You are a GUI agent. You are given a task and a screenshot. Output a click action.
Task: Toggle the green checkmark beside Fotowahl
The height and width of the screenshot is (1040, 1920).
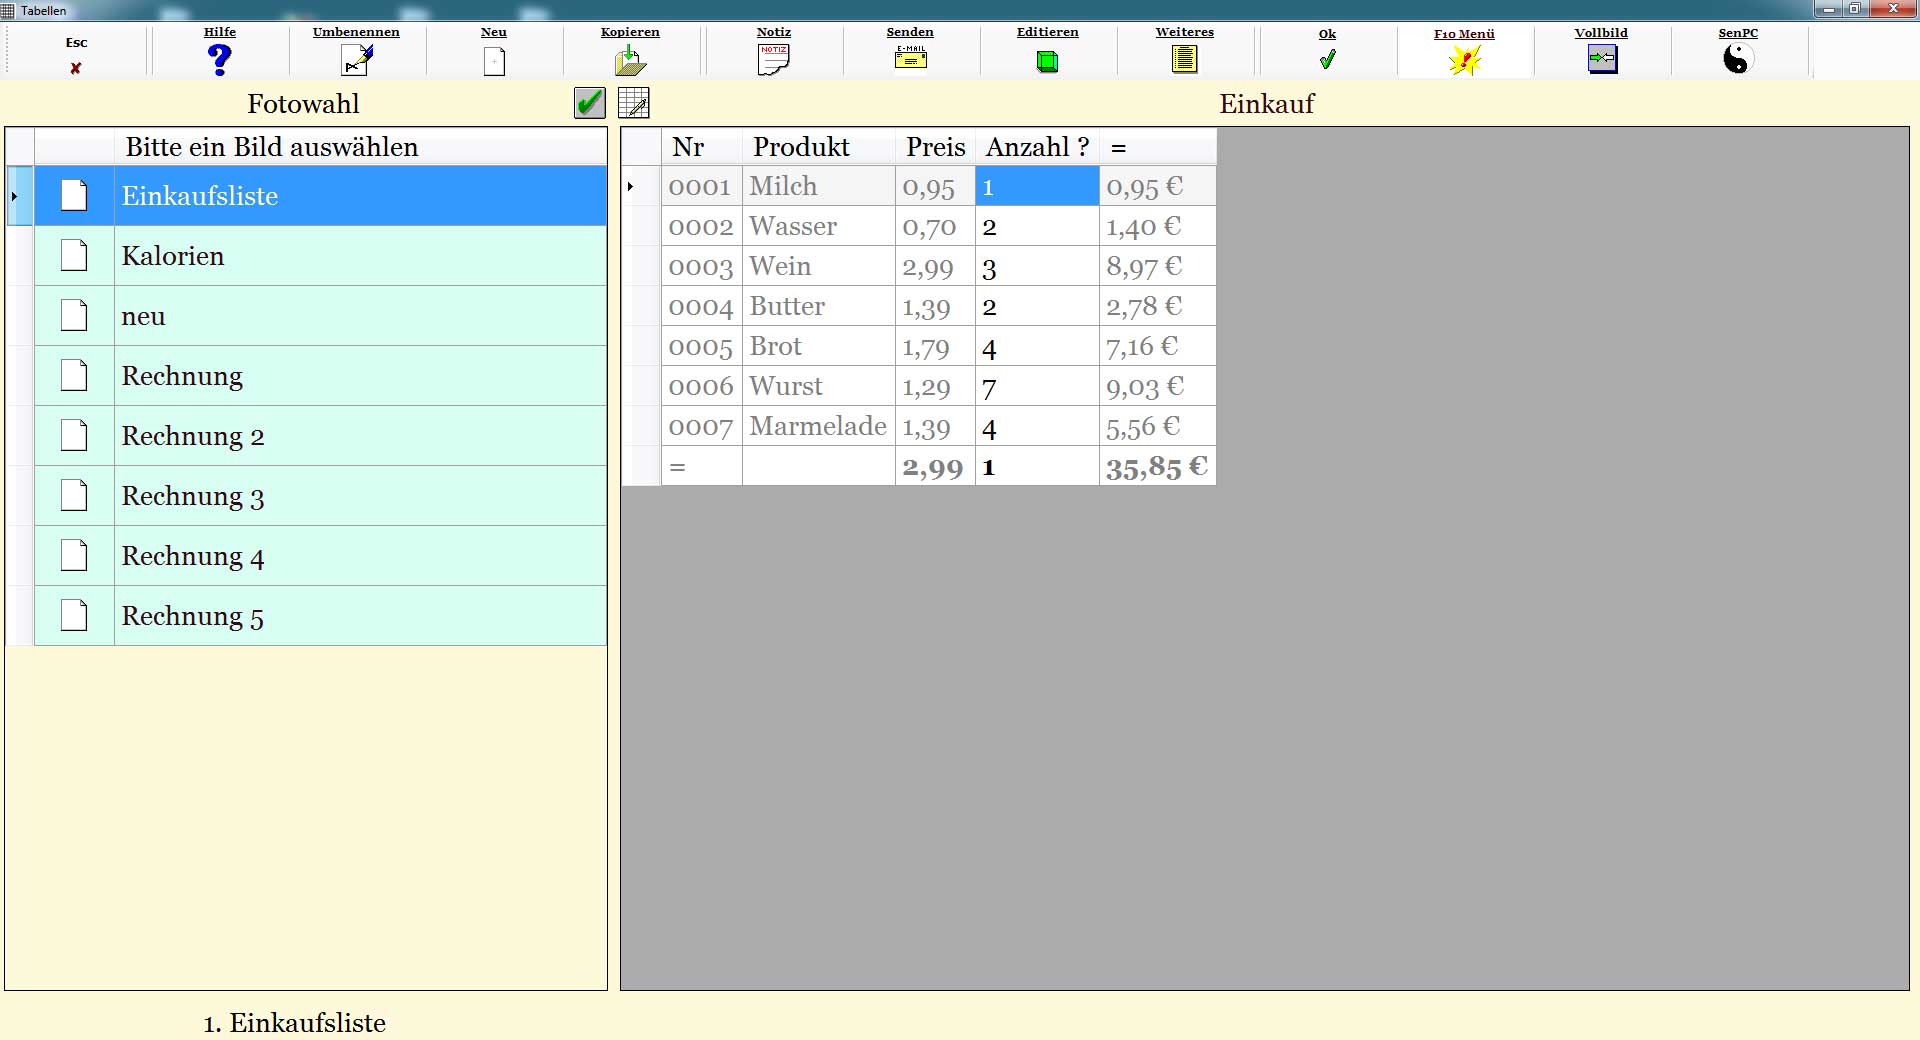tap(589, 103)
